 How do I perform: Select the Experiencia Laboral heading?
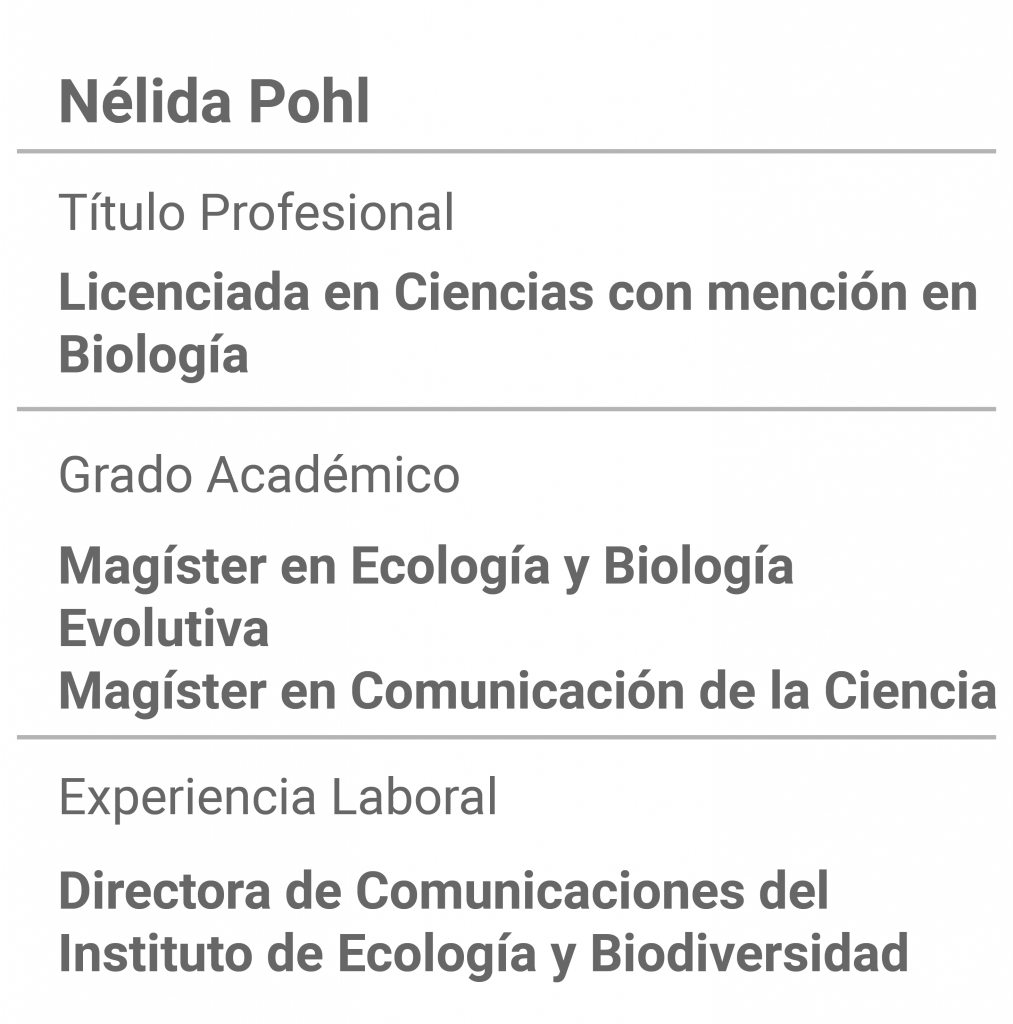click(x=278, y=797)
